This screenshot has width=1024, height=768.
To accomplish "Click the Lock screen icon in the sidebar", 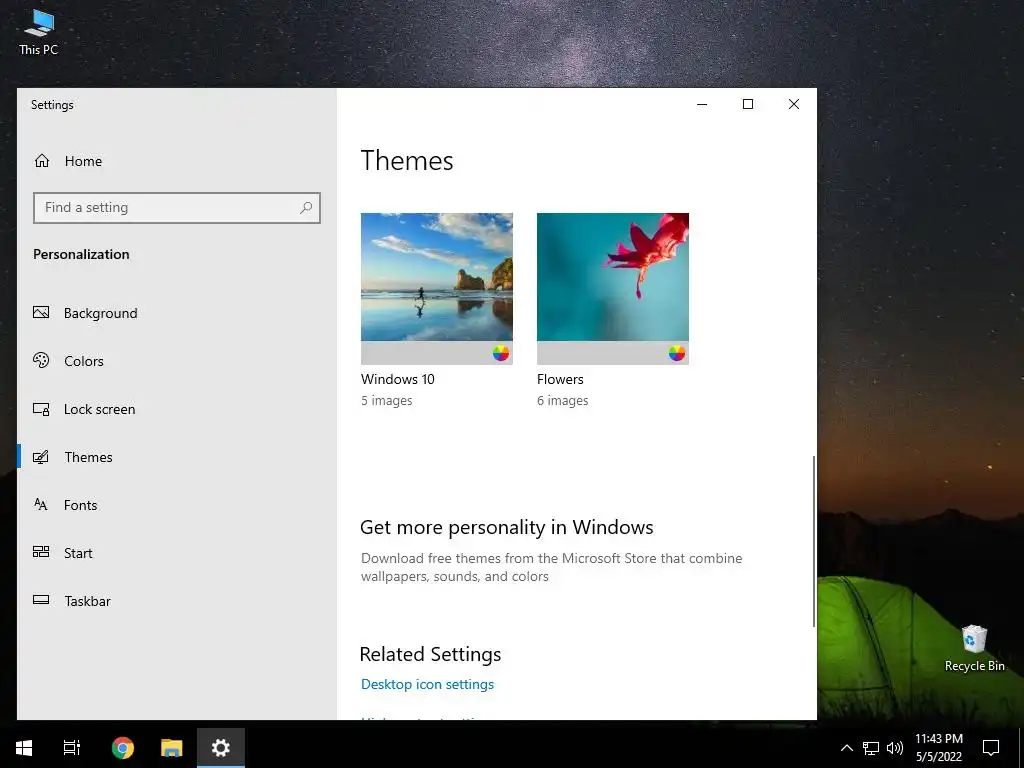I will (41, 409).
